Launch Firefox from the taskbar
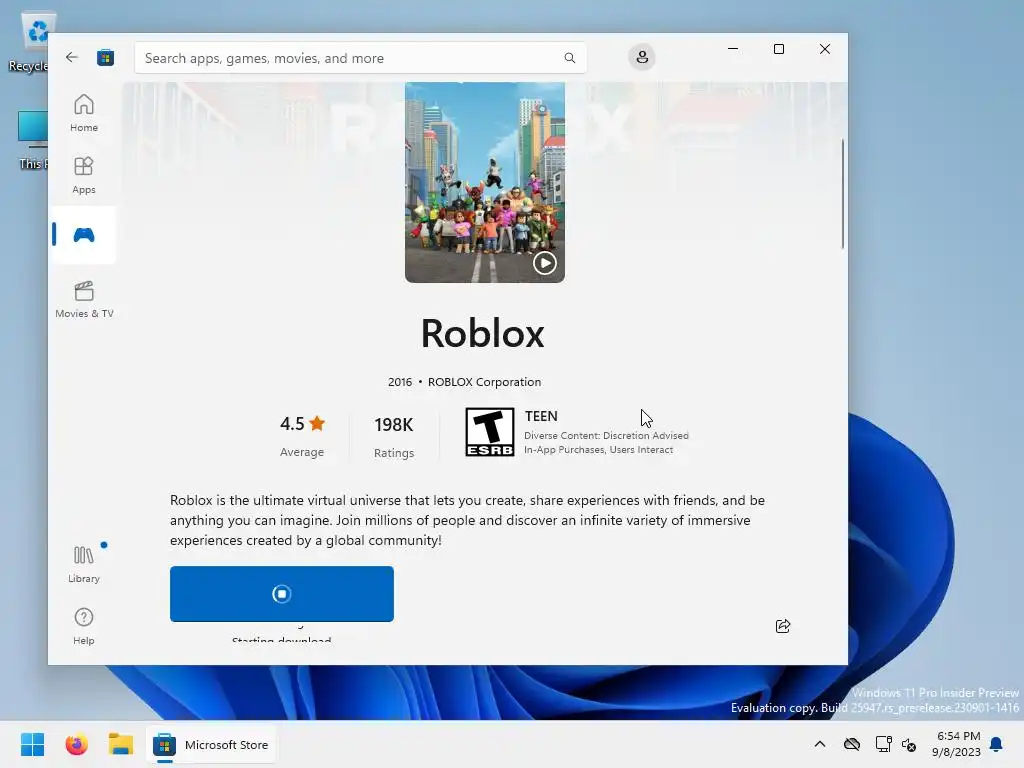 click(76, 744)
